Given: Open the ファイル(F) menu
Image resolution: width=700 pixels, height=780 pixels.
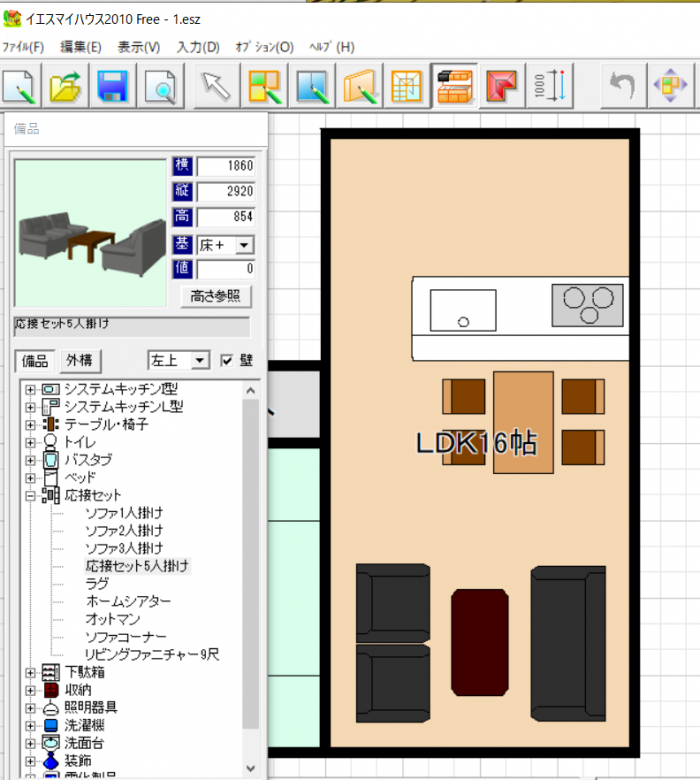Looking at the screenshot, I should [23, 47].
